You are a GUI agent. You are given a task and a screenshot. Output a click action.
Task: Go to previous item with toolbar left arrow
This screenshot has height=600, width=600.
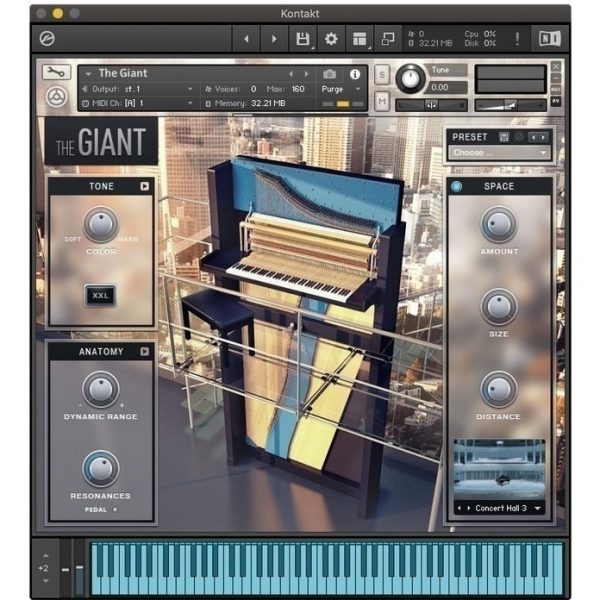[x=246, y=39]
